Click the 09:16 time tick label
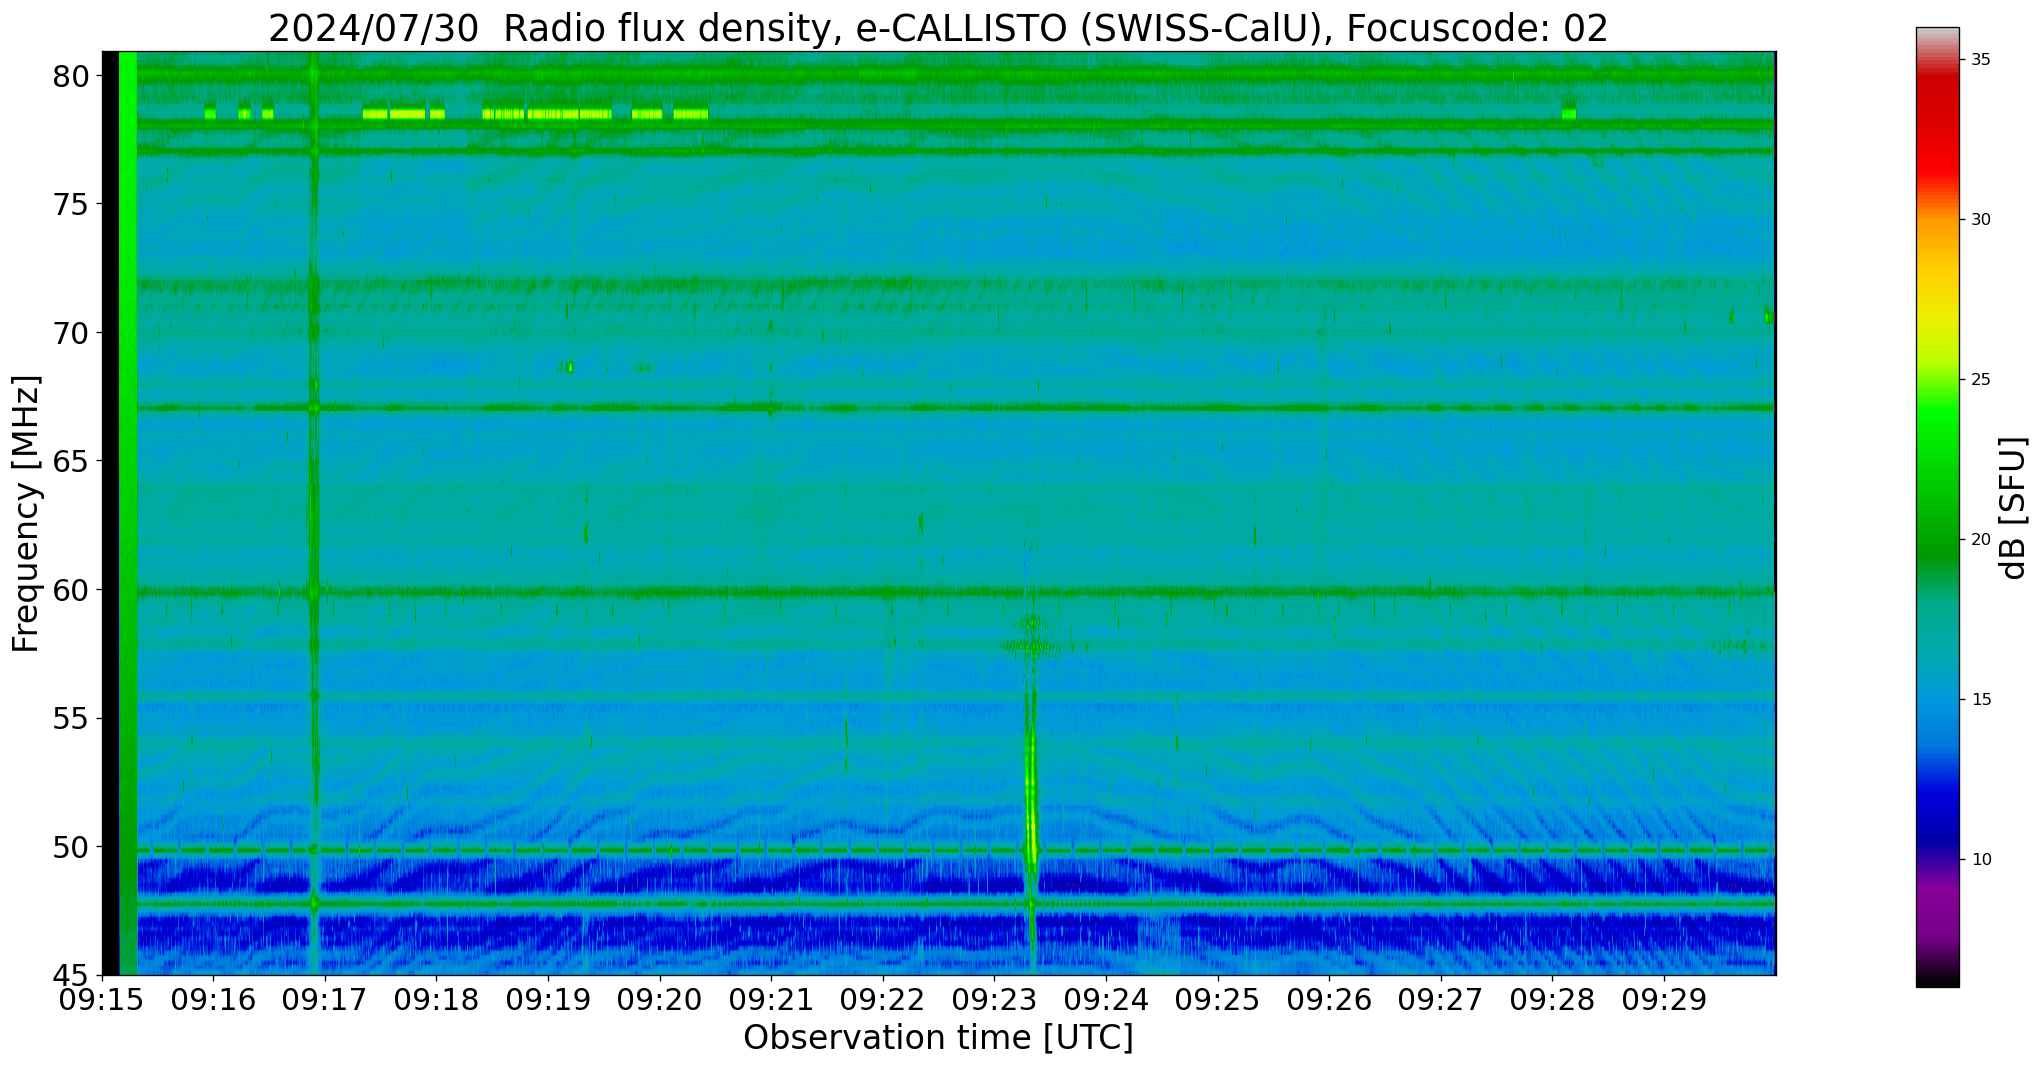Screen dimensions: 2043x1067 click(x=214, y=999)
